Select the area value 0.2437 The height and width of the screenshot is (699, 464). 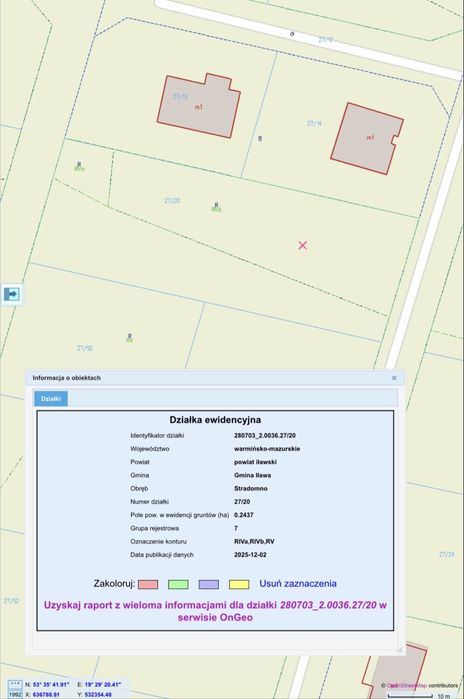tap(244, 515)
